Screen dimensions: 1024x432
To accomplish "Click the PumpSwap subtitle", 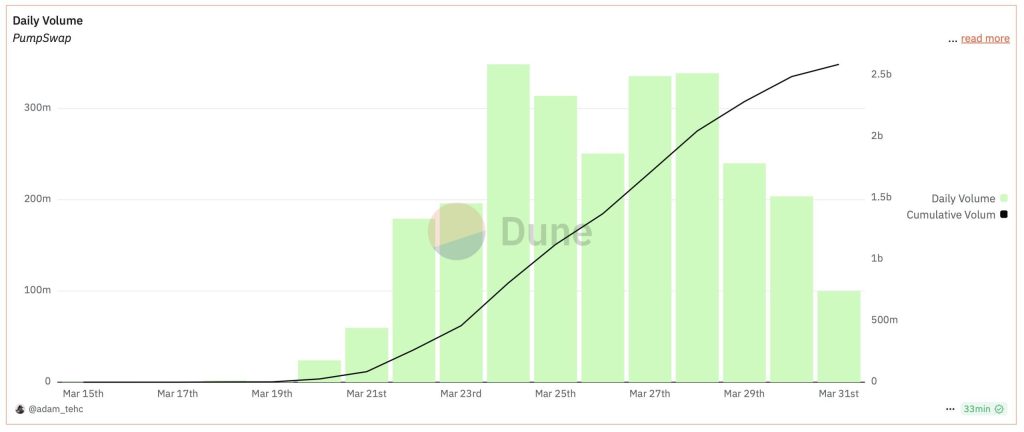I will (42, 39).
